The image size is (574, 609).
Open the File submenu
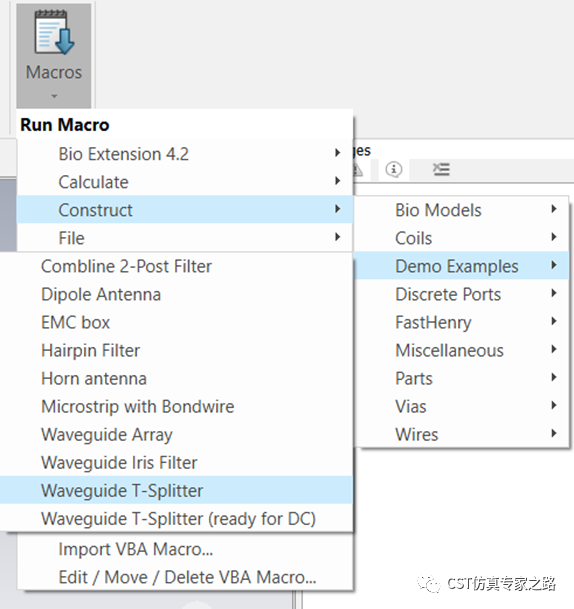point(185,238)
